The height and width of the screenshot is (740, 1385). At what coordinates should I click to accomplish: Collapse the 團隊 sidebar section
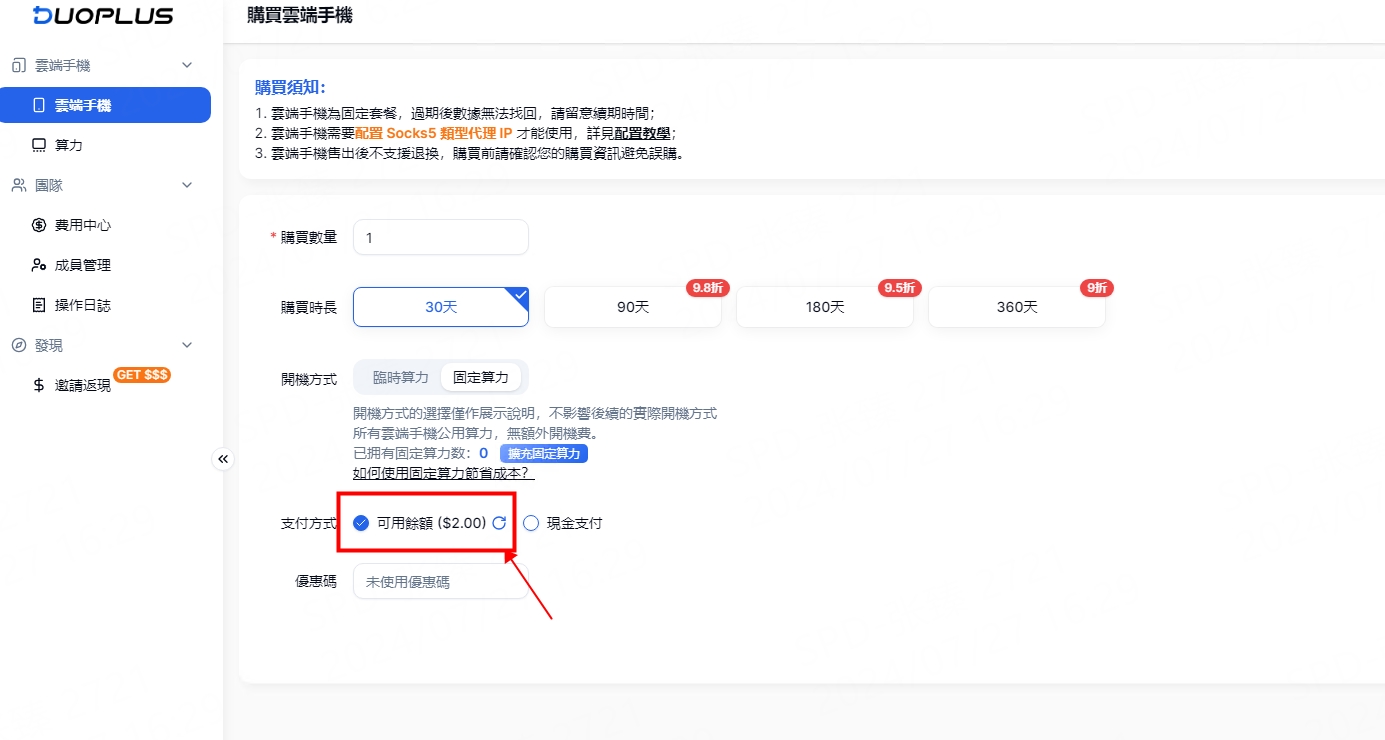[187, 185]
